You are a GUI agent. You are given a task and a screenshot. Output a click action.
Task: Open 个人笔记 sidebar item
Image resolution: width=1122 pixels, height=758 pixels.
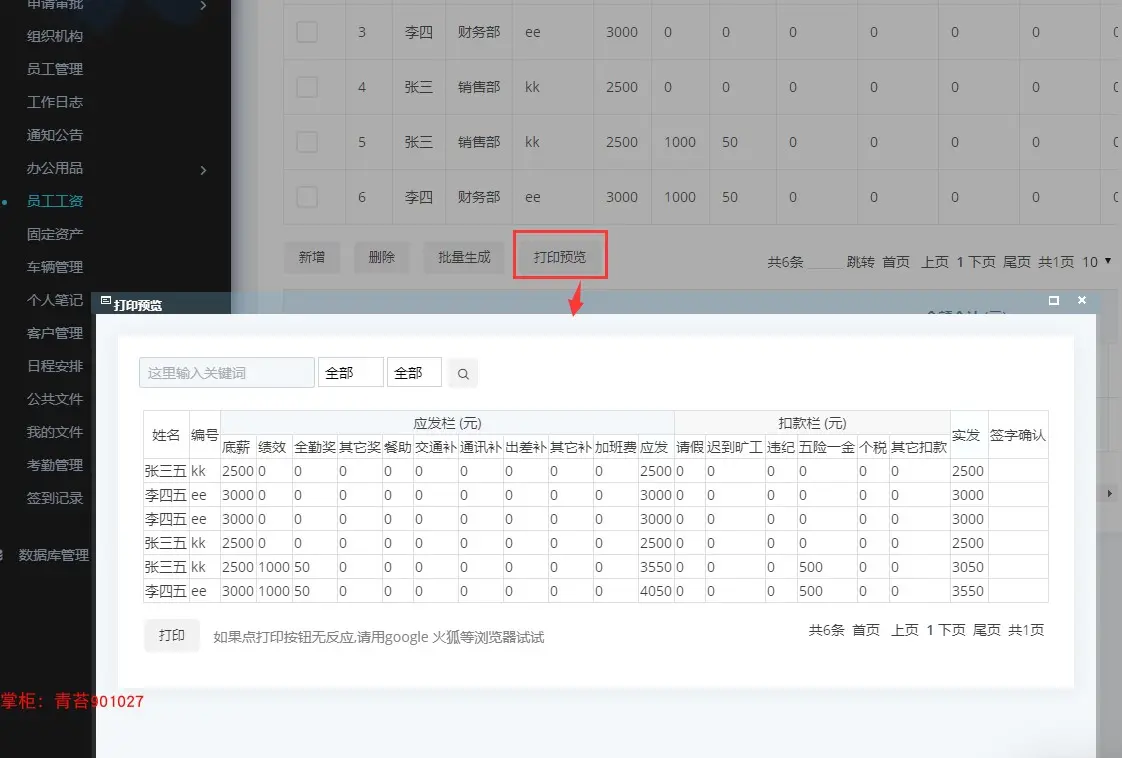coord(55,300)
